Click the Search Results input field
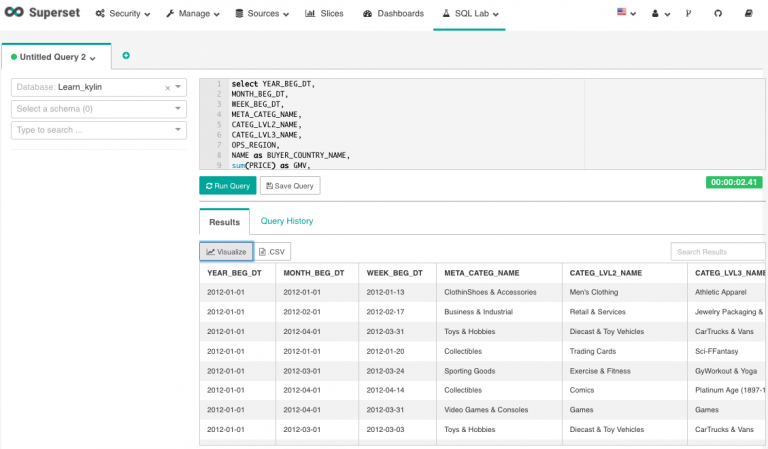 717,252
